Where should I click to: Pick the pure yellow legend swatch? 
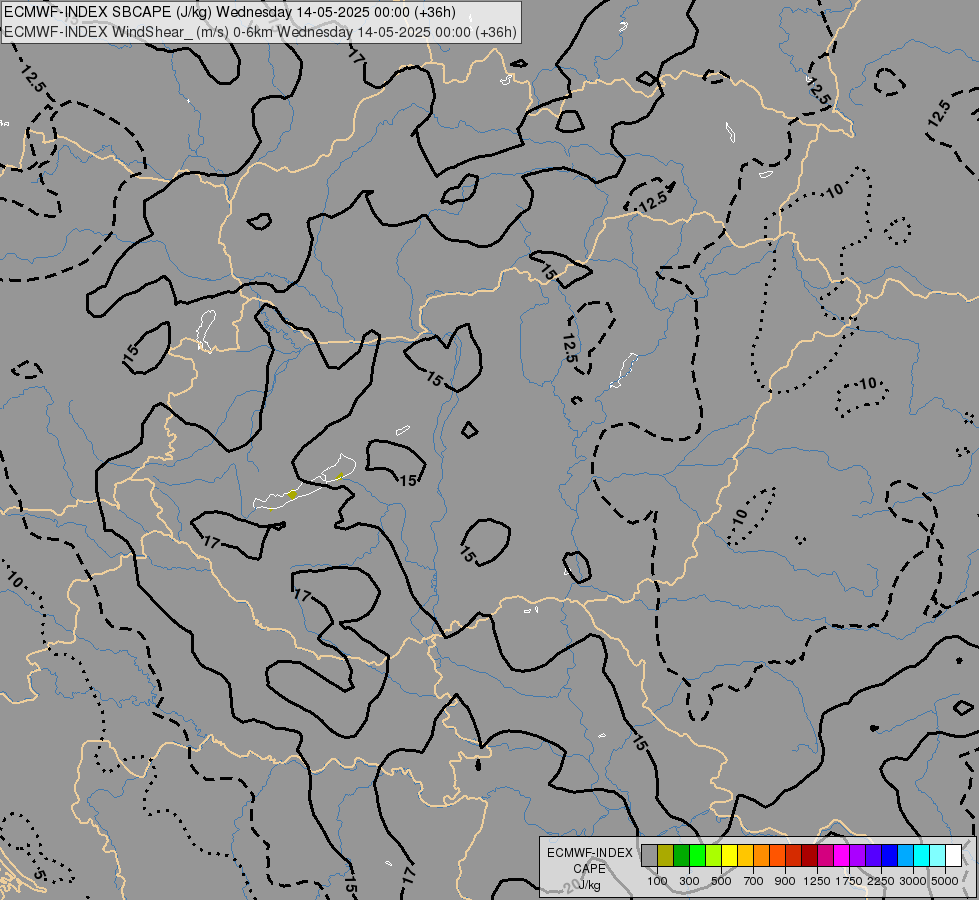tap(729, 855)
